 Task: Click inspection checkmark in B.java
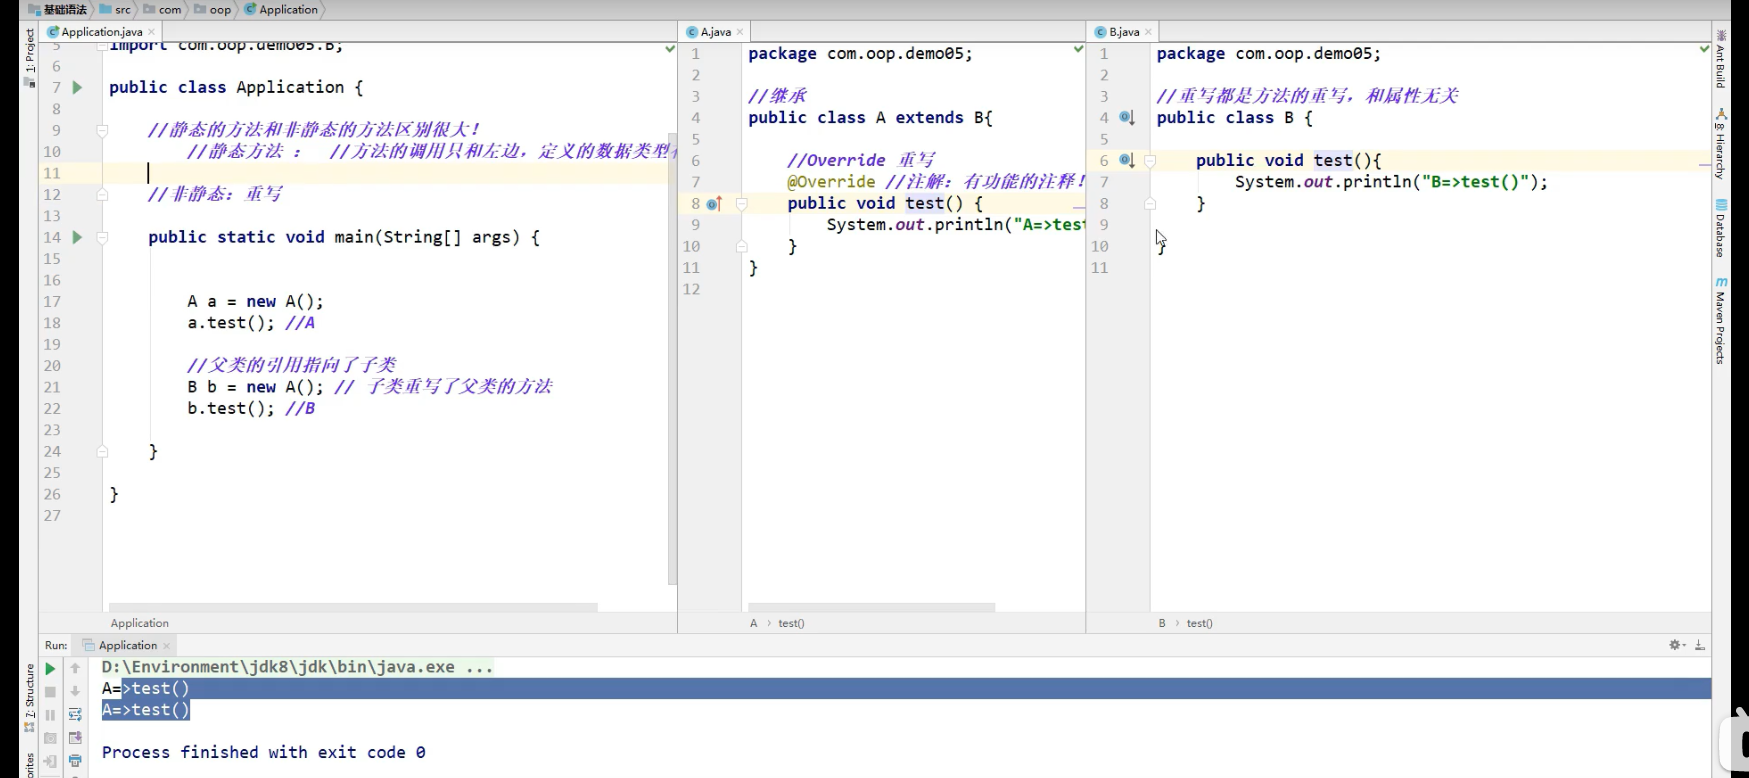point(1704,49)
